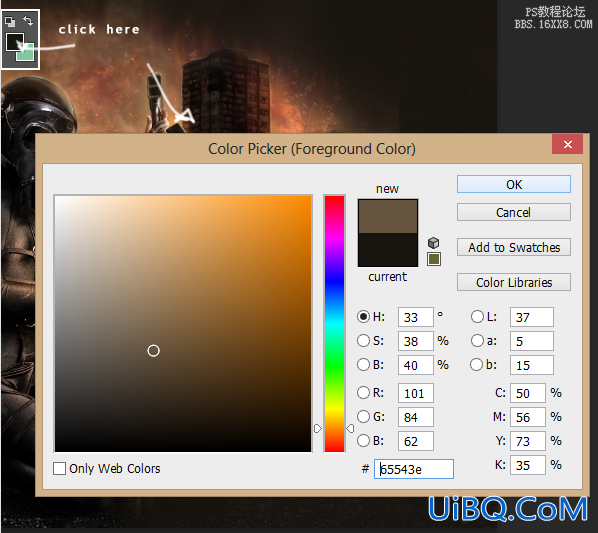Close the Color Picker dialog
Viewport: 598px width, 533px height.
[567, 144]
